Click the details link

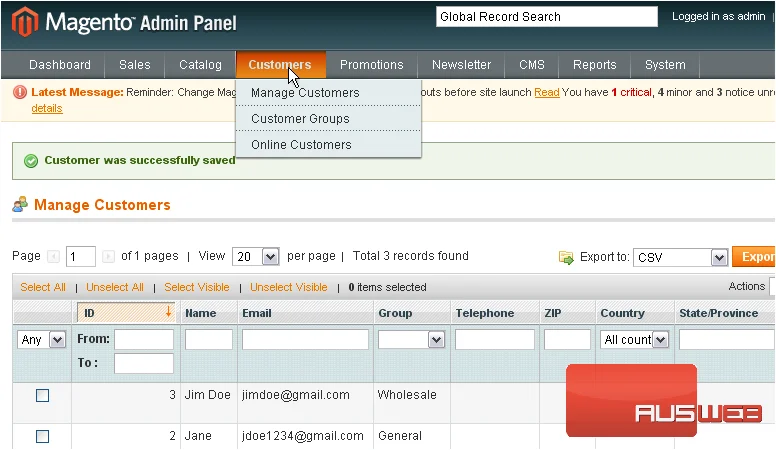click(47, 108)
